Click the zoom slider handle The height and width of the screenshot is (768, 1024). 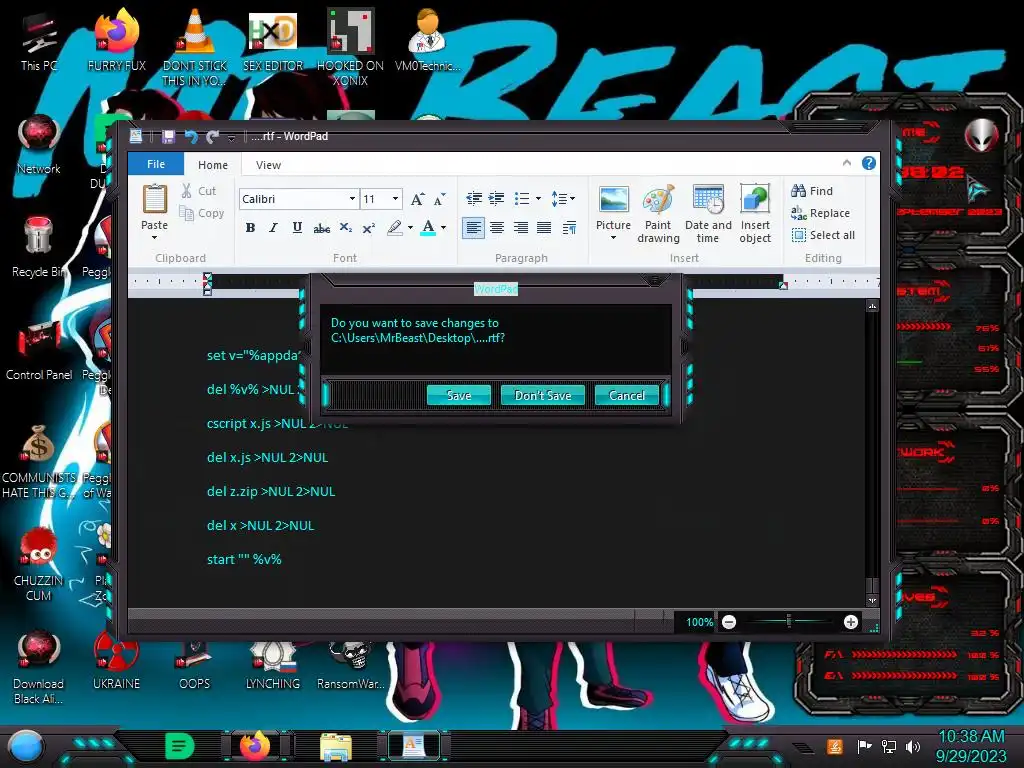pos(789,622)
